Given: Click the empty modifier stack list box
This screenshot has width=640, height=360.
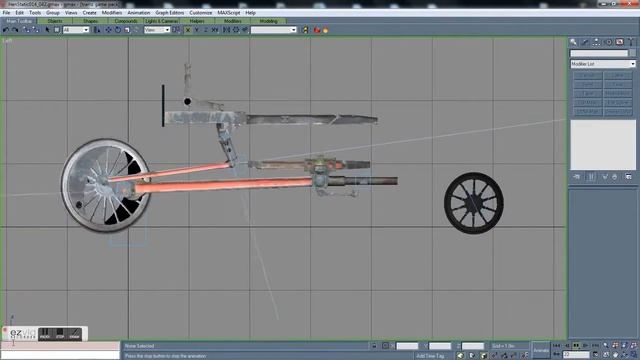Looking at the screenshot, I should [603, 144].
